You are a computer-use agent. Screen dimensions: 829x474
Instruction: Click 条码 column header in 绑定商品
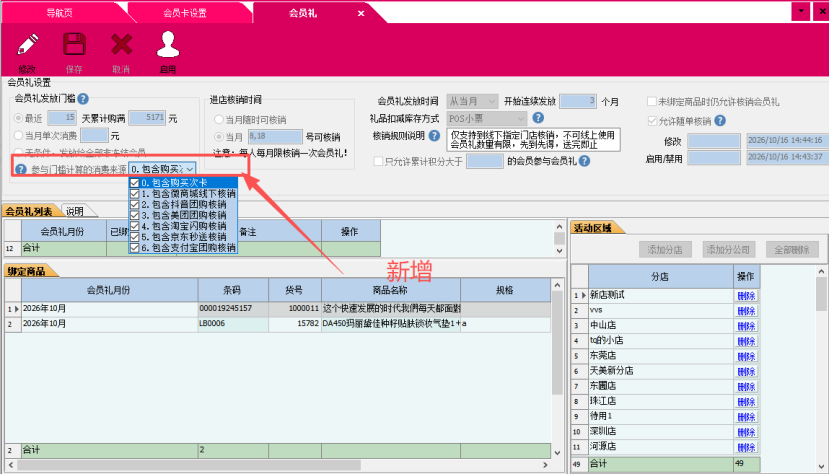[x=233, y=290]
